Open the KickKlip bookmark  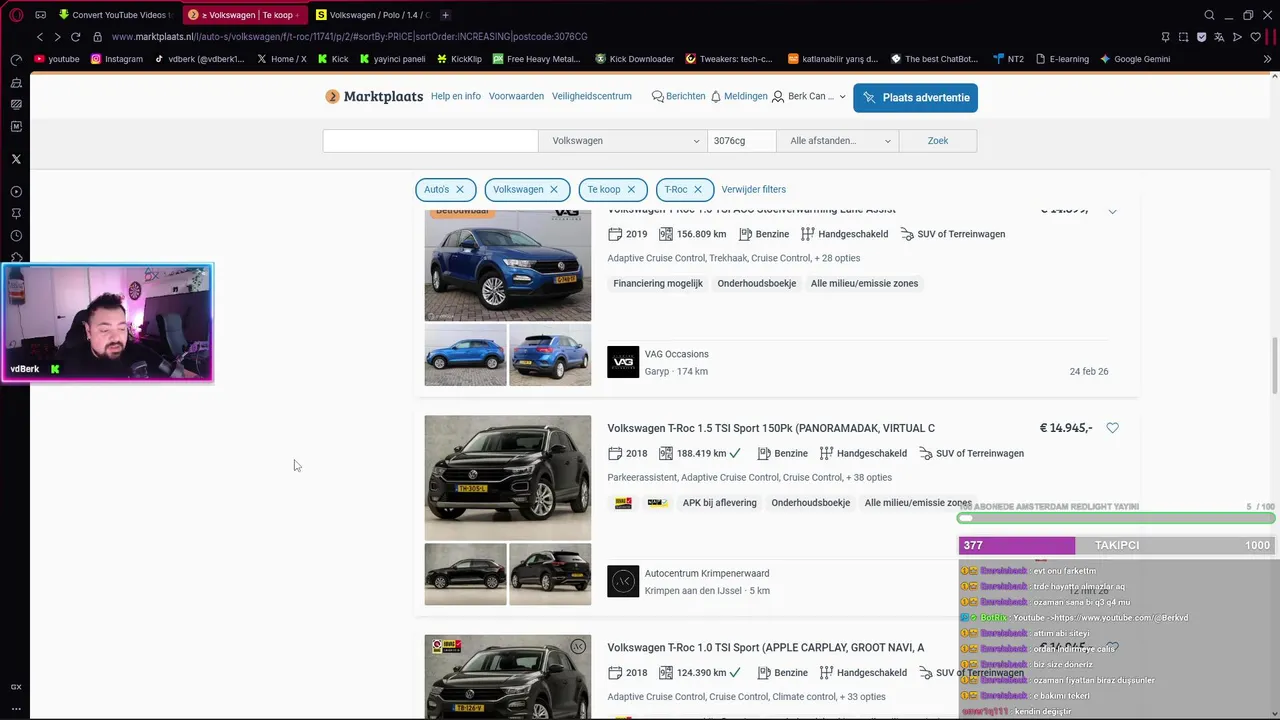459,59
